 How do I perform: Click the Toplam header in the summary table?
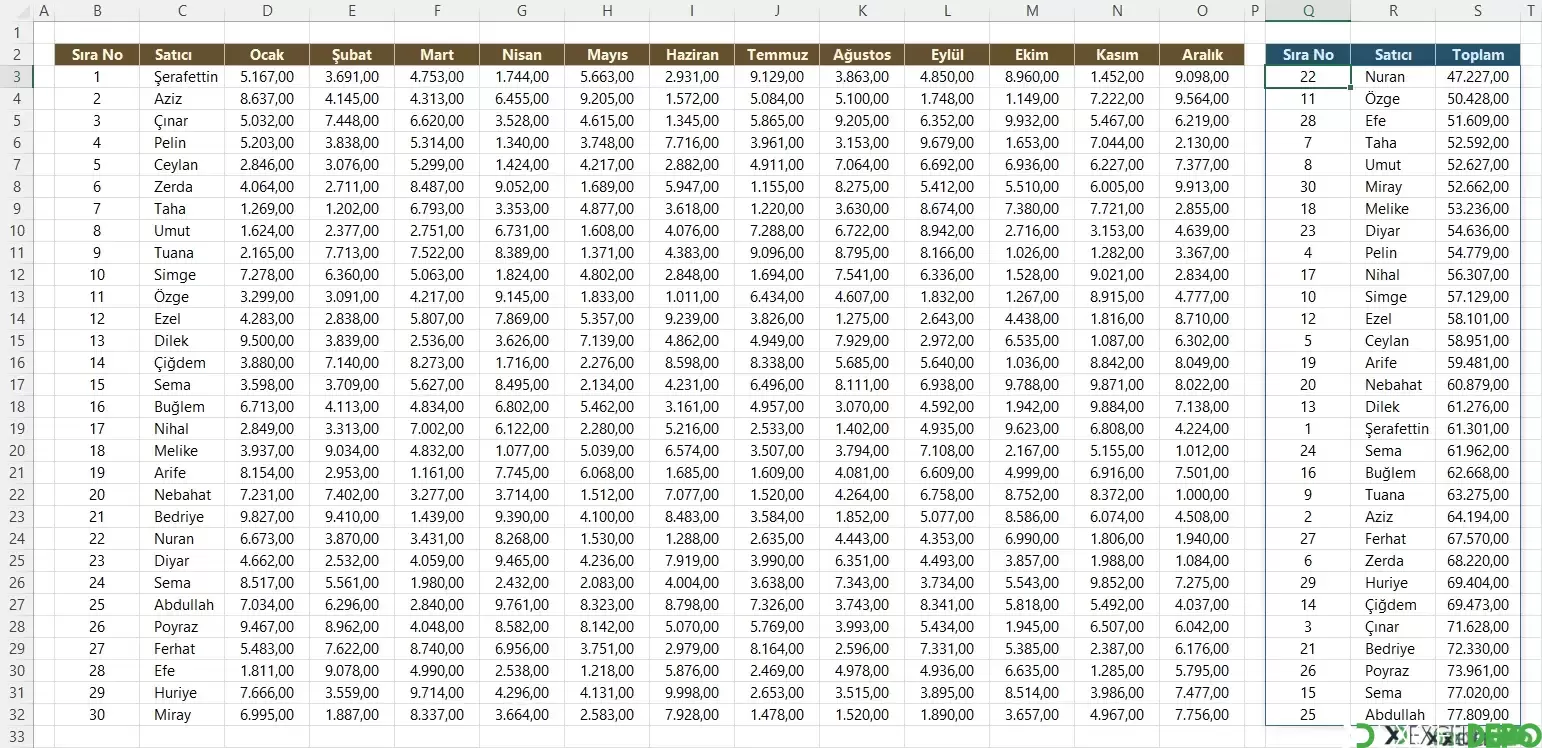tap(1478, 55)
